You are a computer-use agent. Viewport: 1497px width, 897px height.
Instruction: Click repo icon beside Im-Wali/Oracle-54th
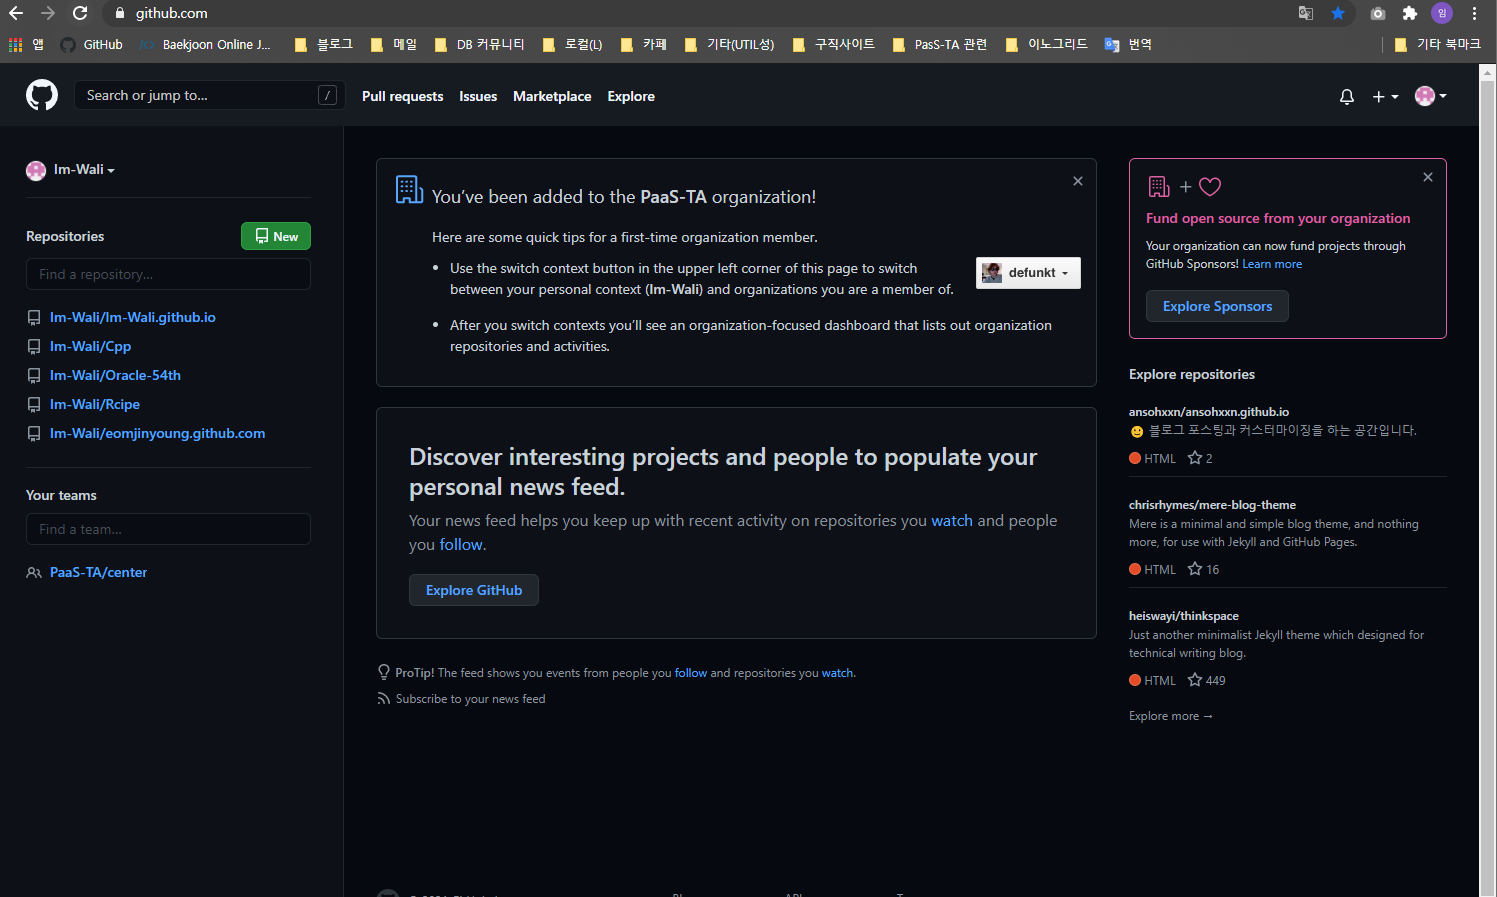click(34, 376)
